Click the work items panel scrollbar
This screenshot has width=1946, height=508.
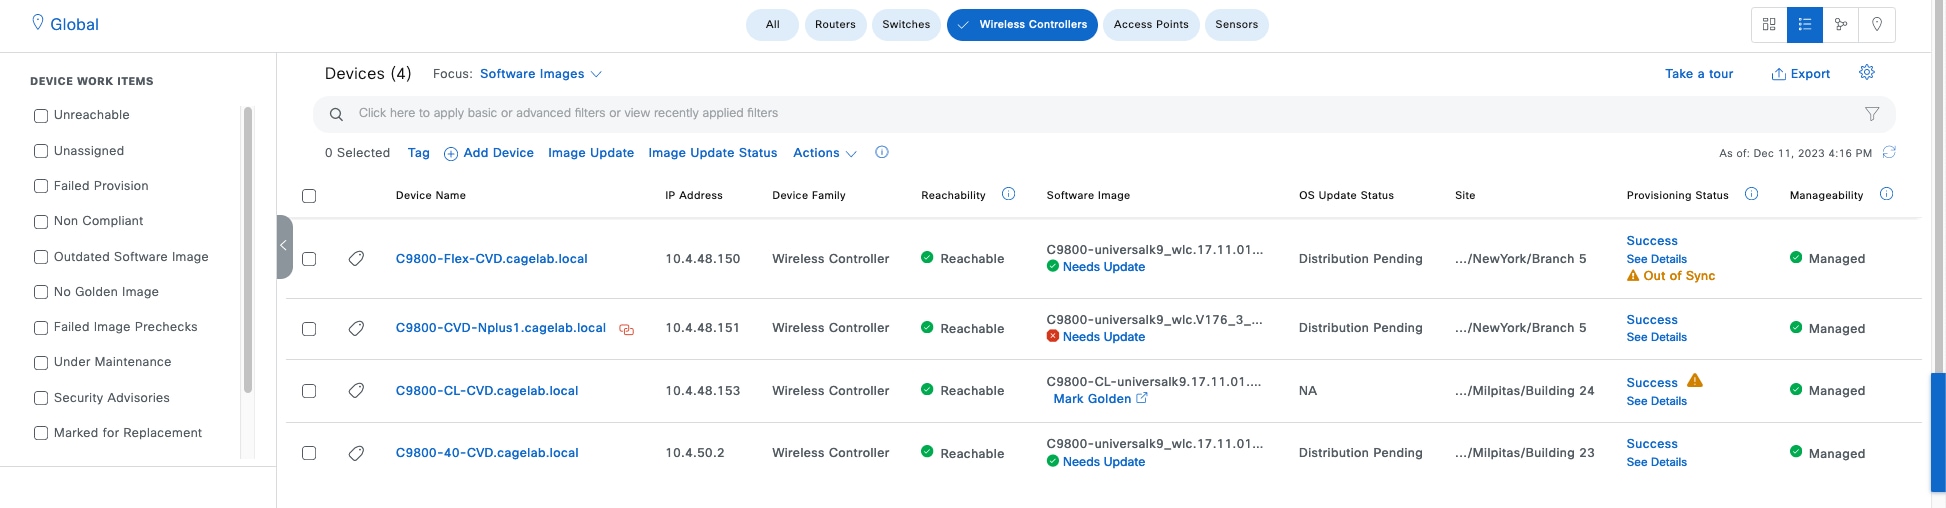coord(248,250)
